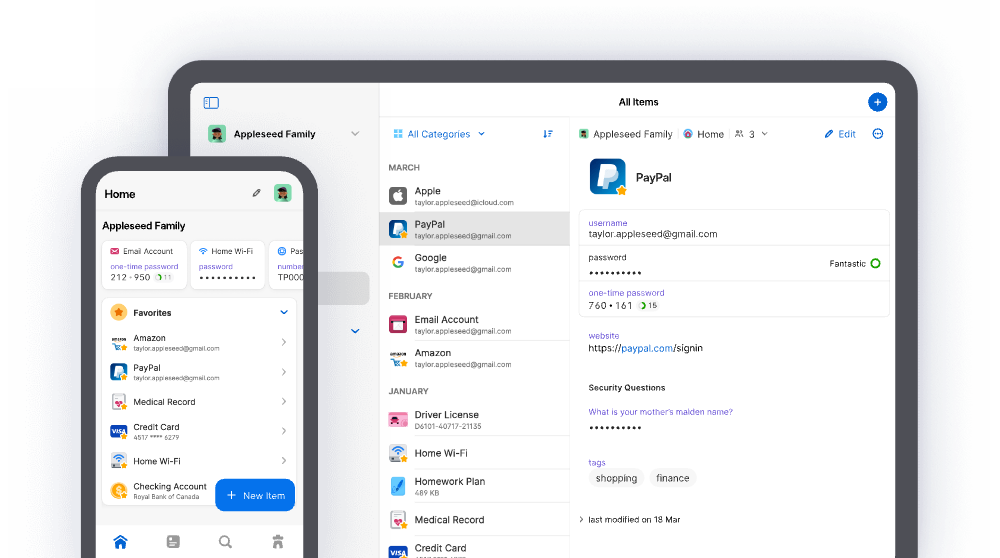
Task: Expand the Appleseed Family account chevron
Action: [355, 134]
